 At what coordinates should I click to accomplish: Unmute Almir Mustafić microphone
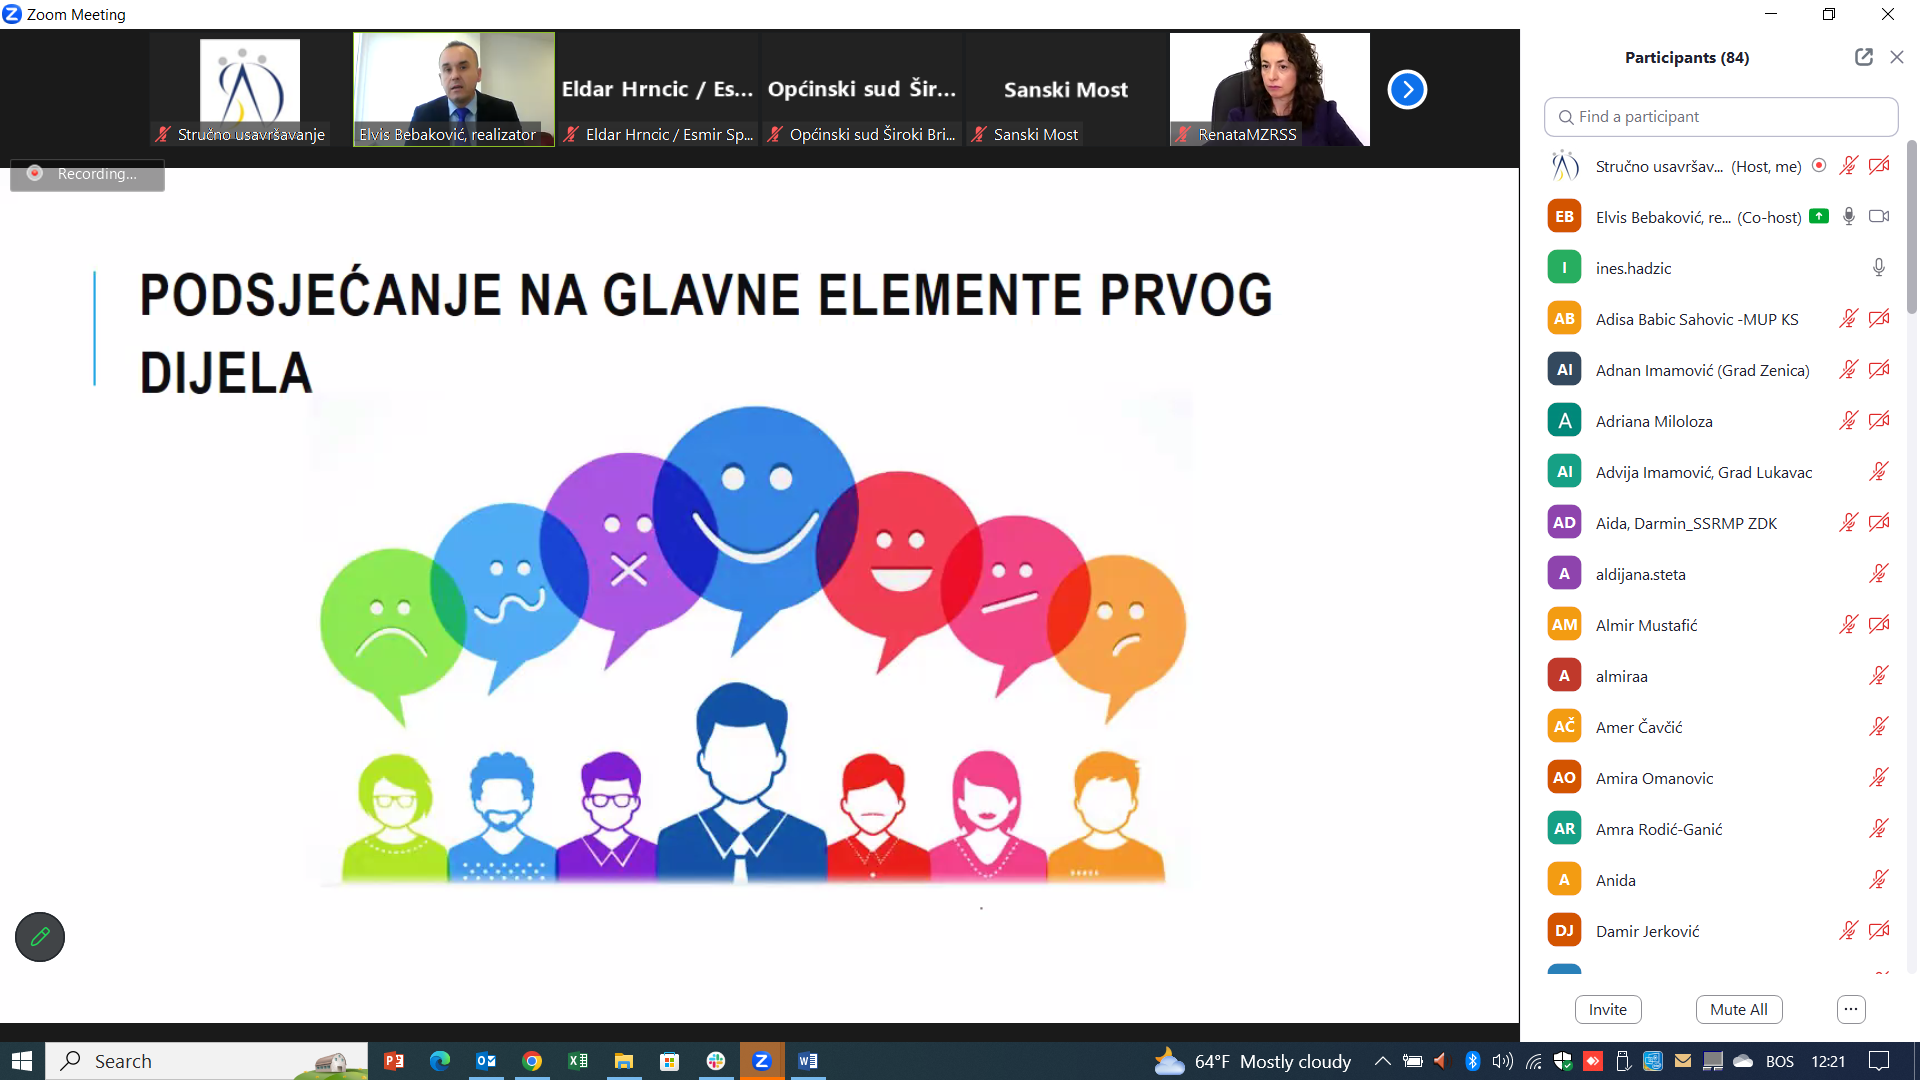(x=1849, y=624)
